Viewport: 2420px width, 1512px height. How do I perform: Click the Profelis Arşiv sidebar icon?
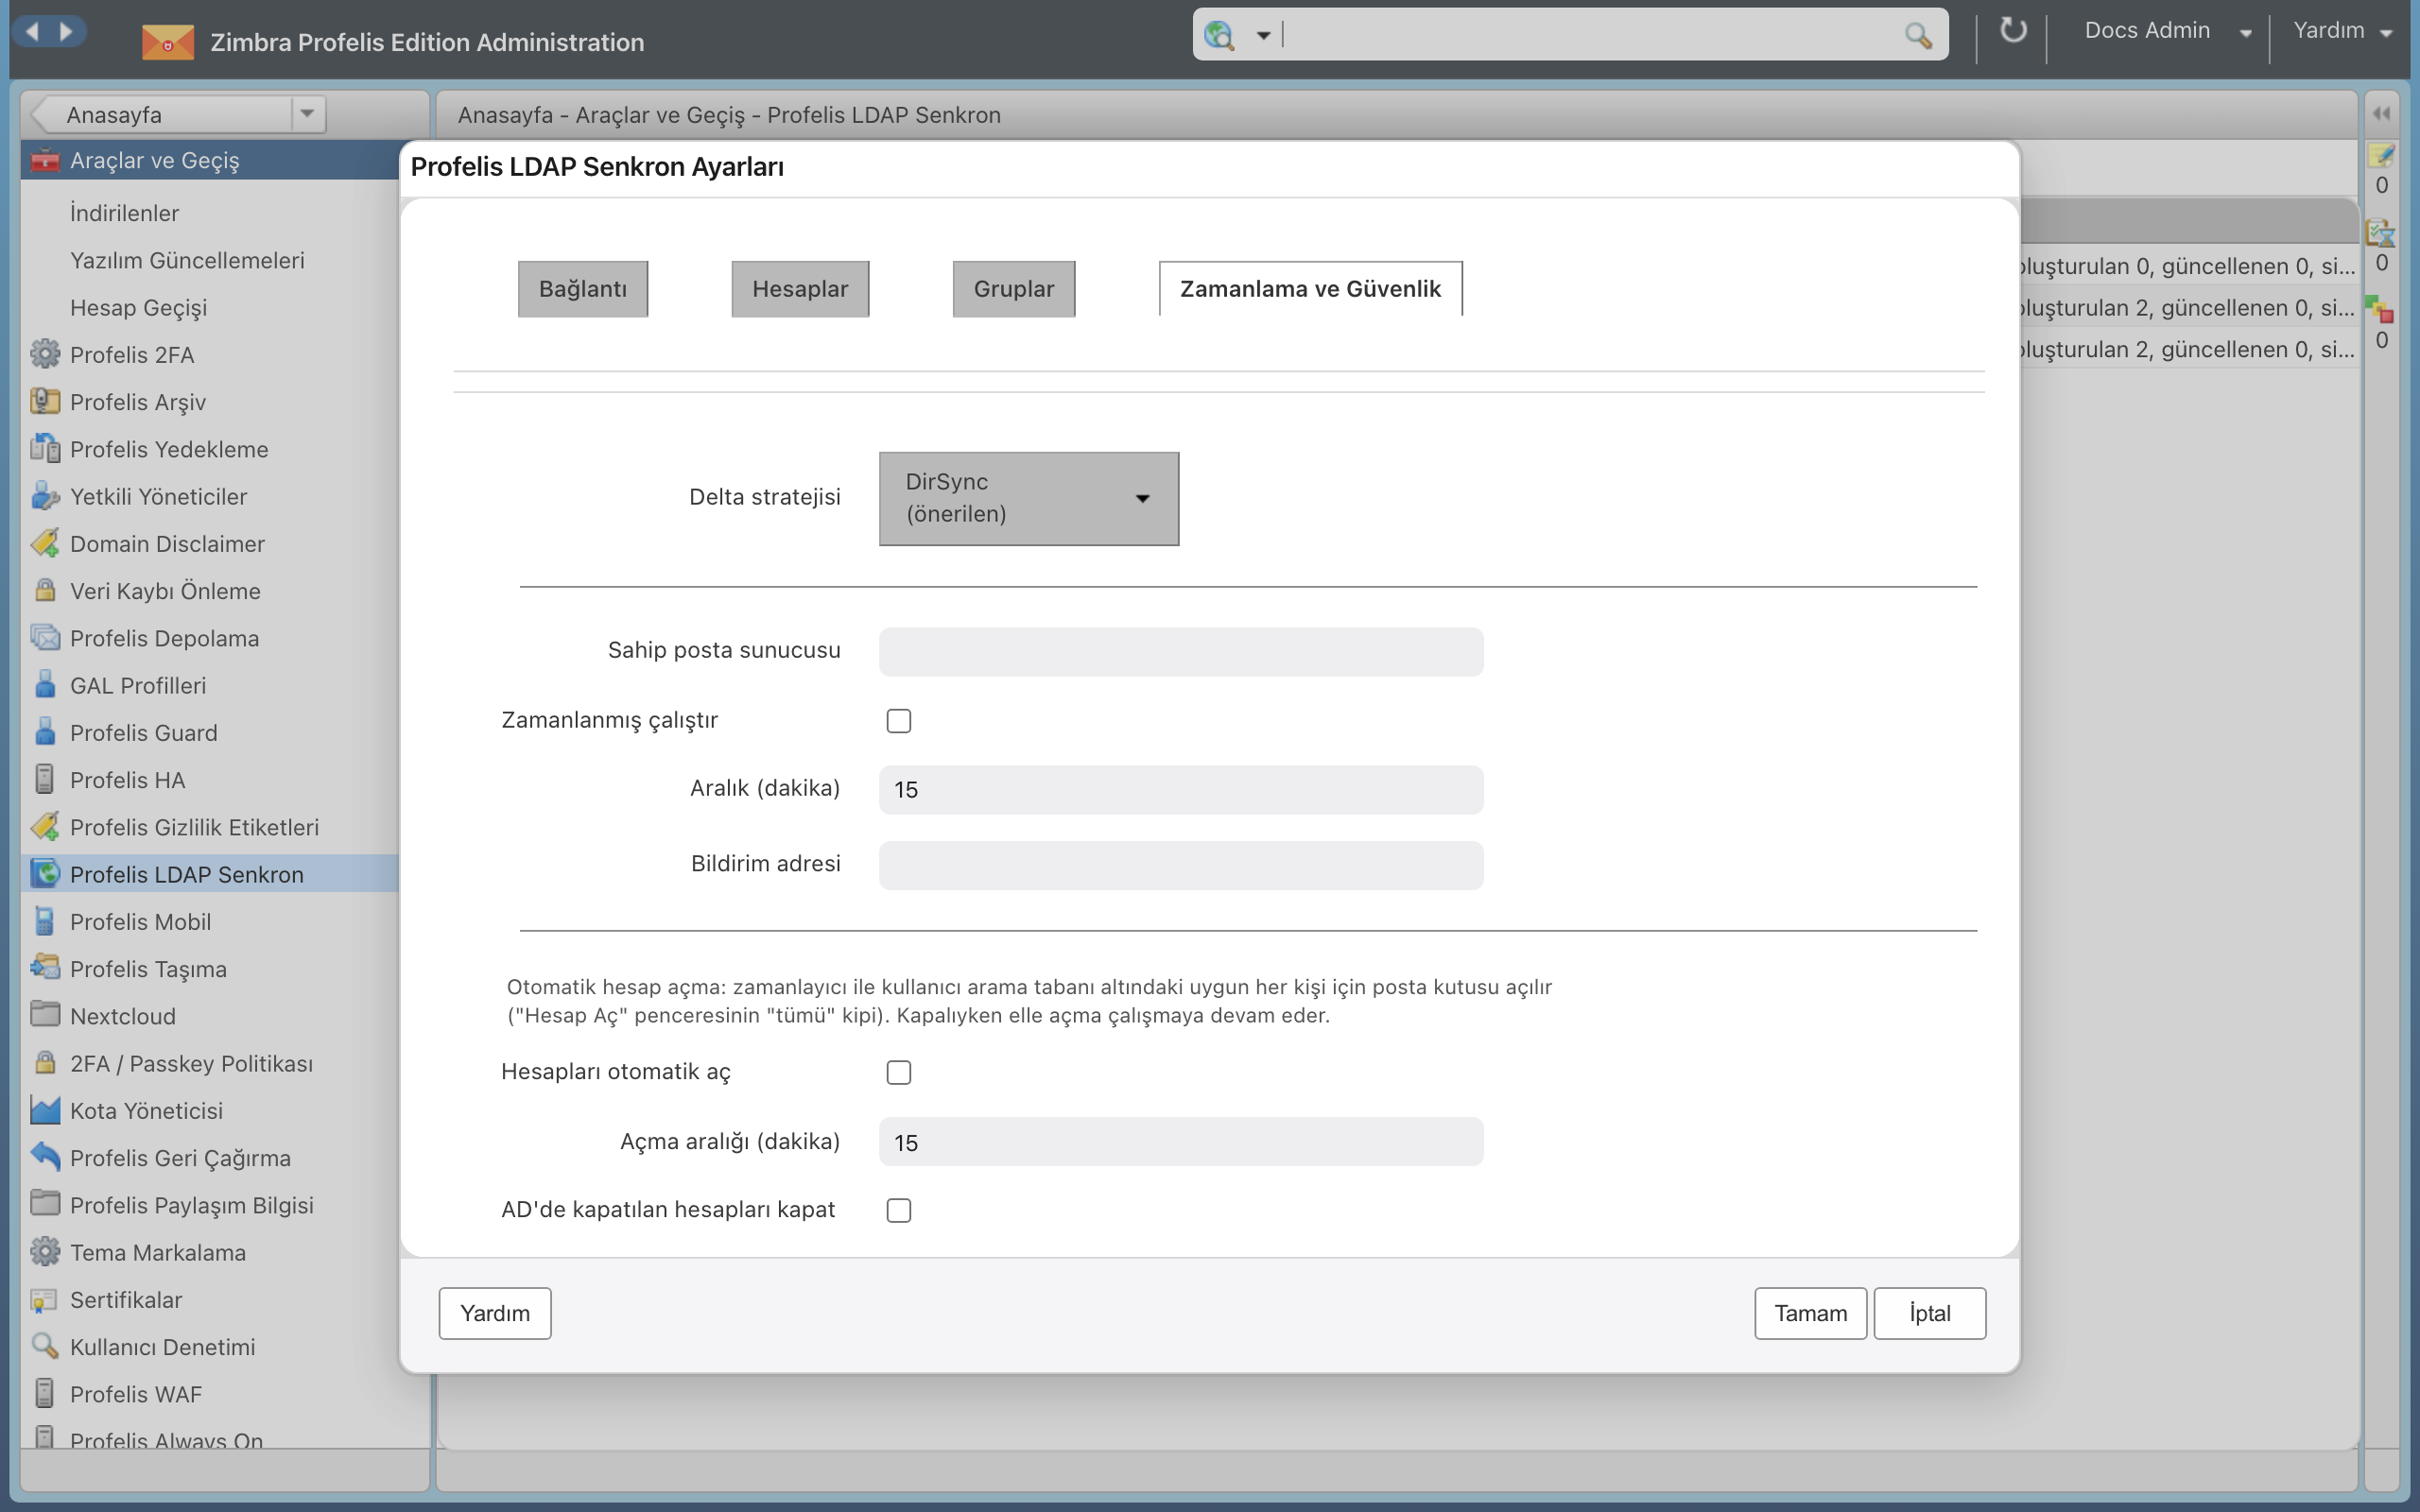point(45,401)
